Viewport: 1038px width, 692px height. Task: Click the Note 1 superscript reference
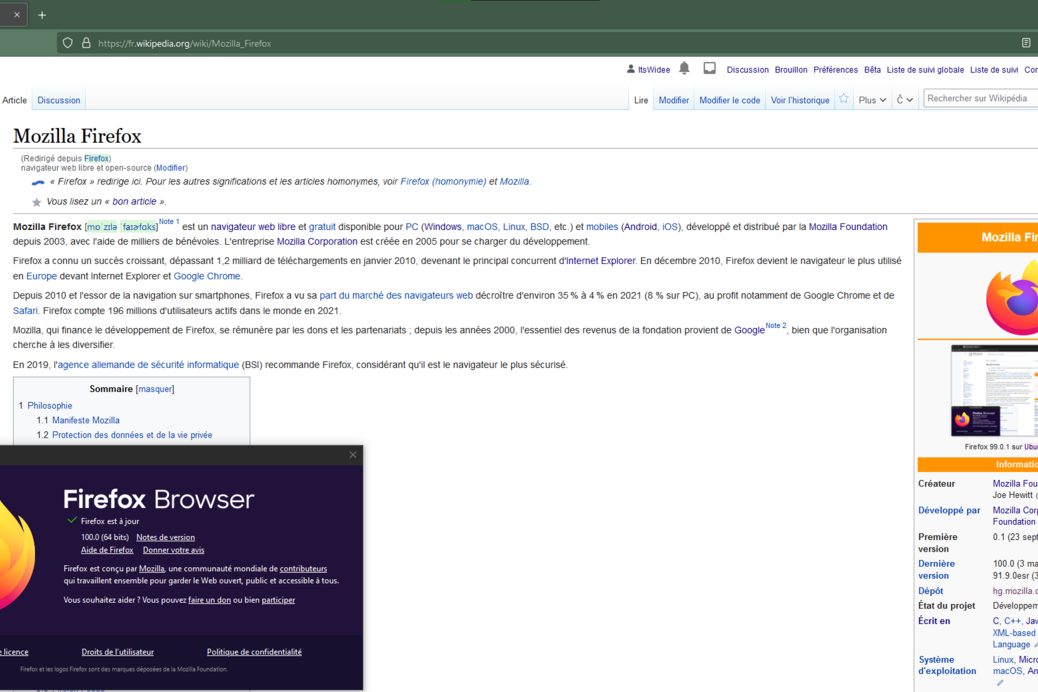(169, 222)
